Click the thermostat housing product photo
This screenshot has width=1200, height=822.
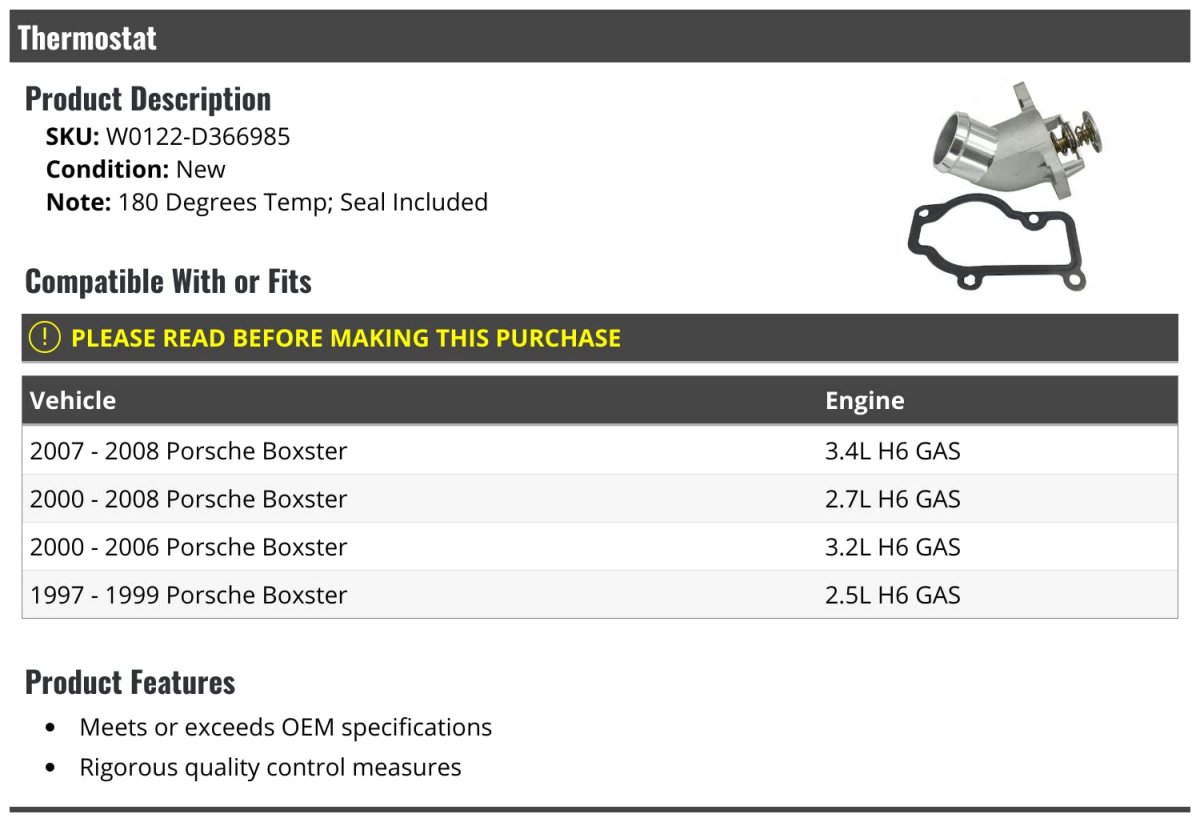coord(1010,140)
